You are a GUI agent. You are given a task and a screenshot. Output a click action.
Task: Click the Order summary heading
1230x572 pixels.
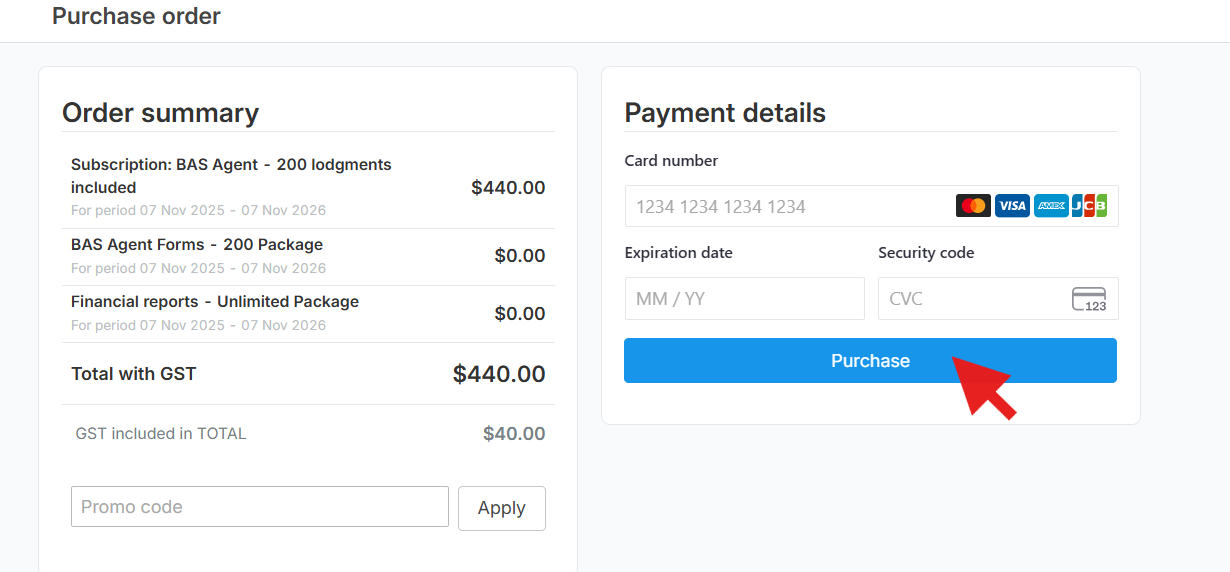(160, 113)
